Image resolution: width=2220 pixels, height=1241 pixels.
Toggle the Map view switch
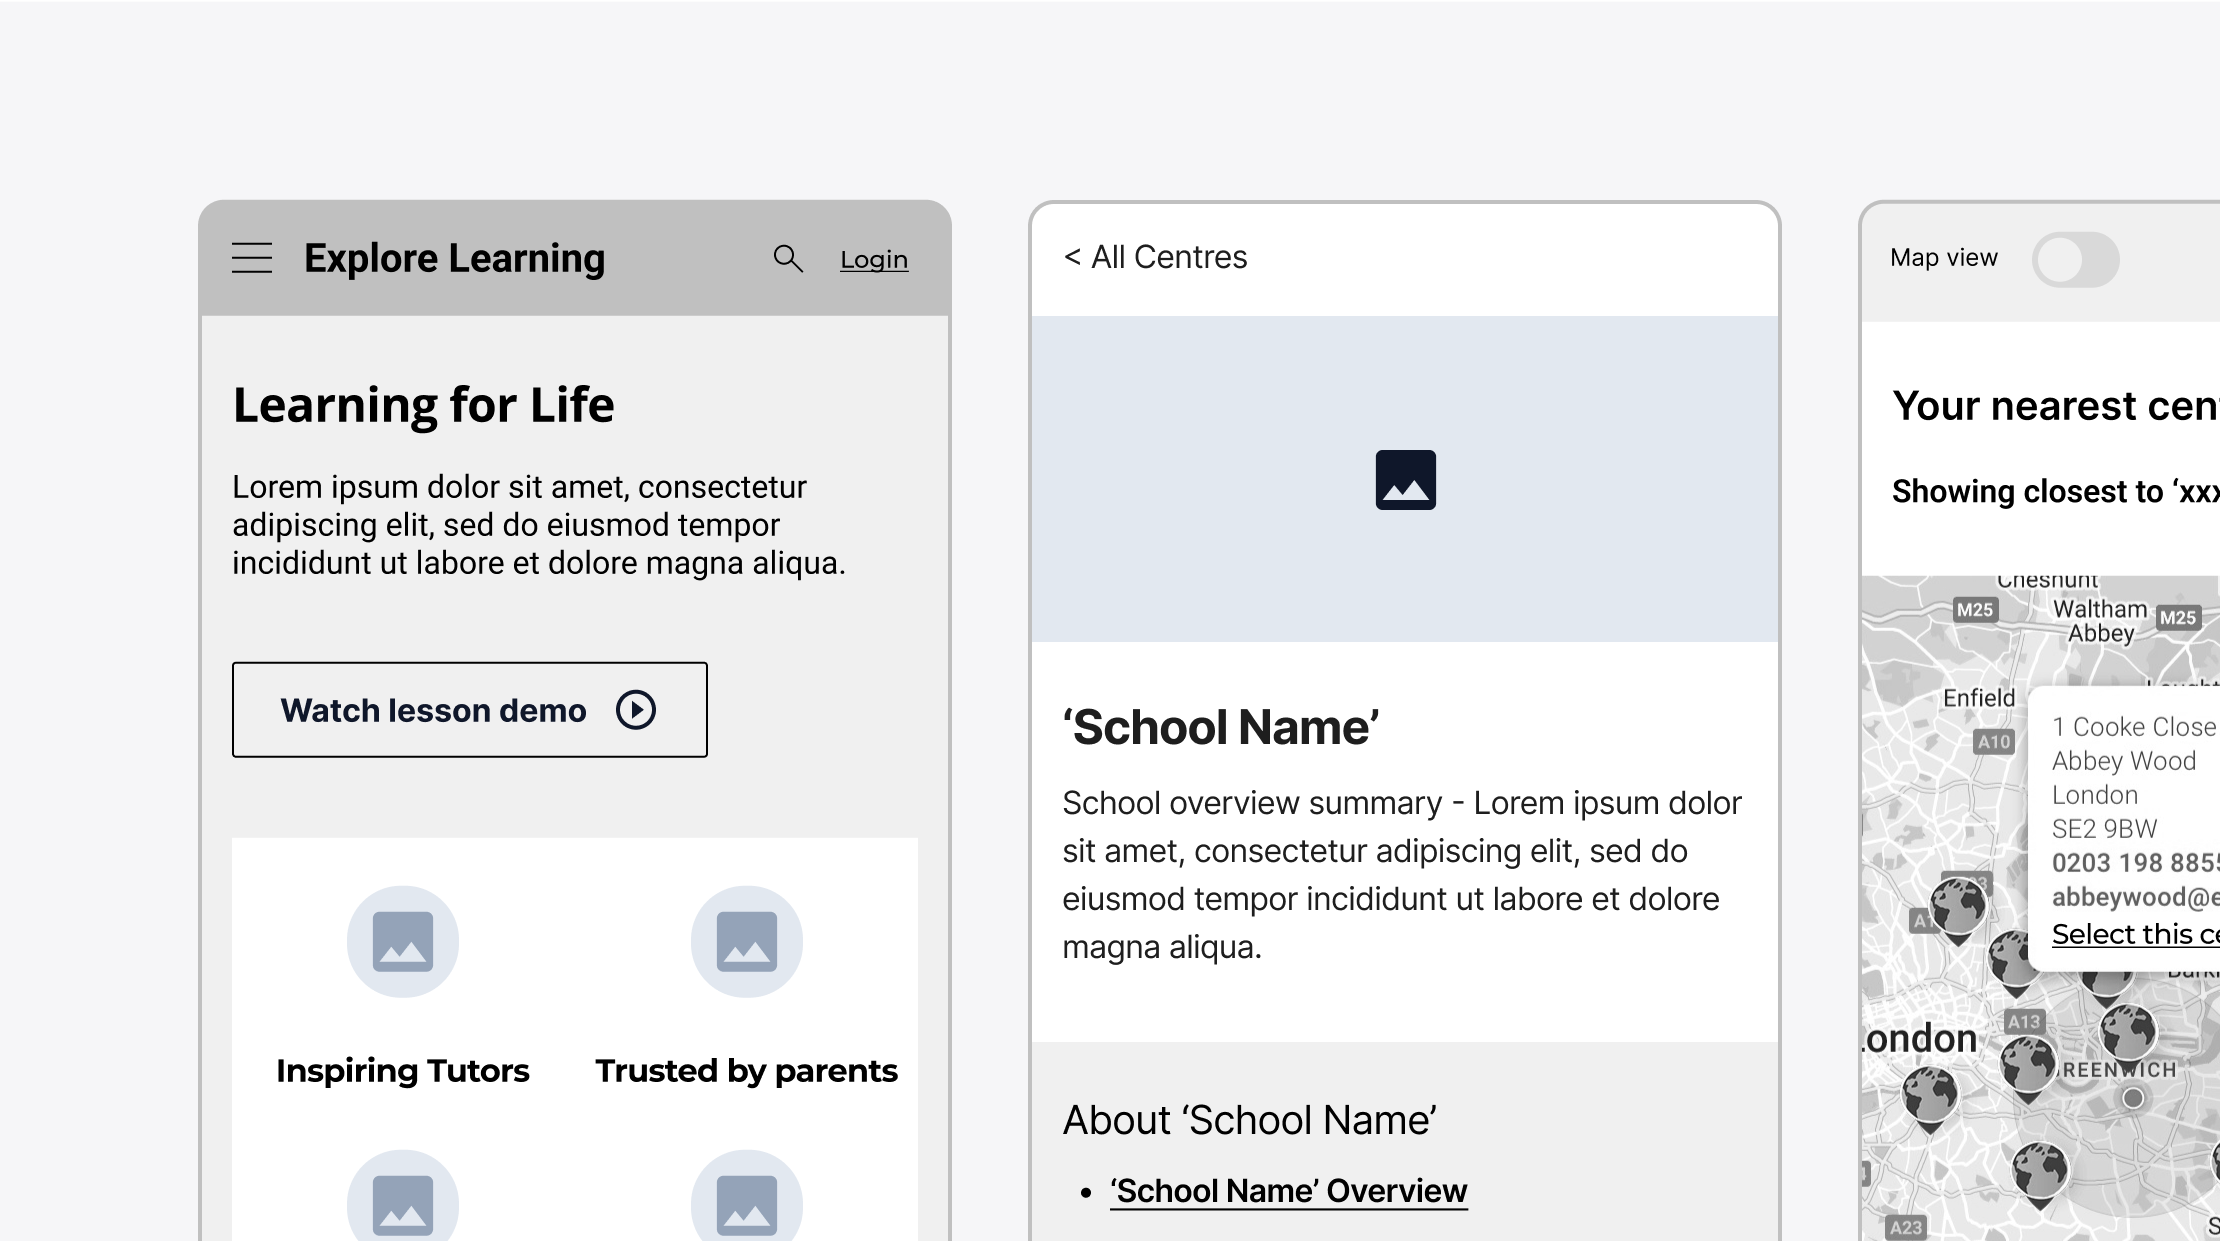(2075, 260)
